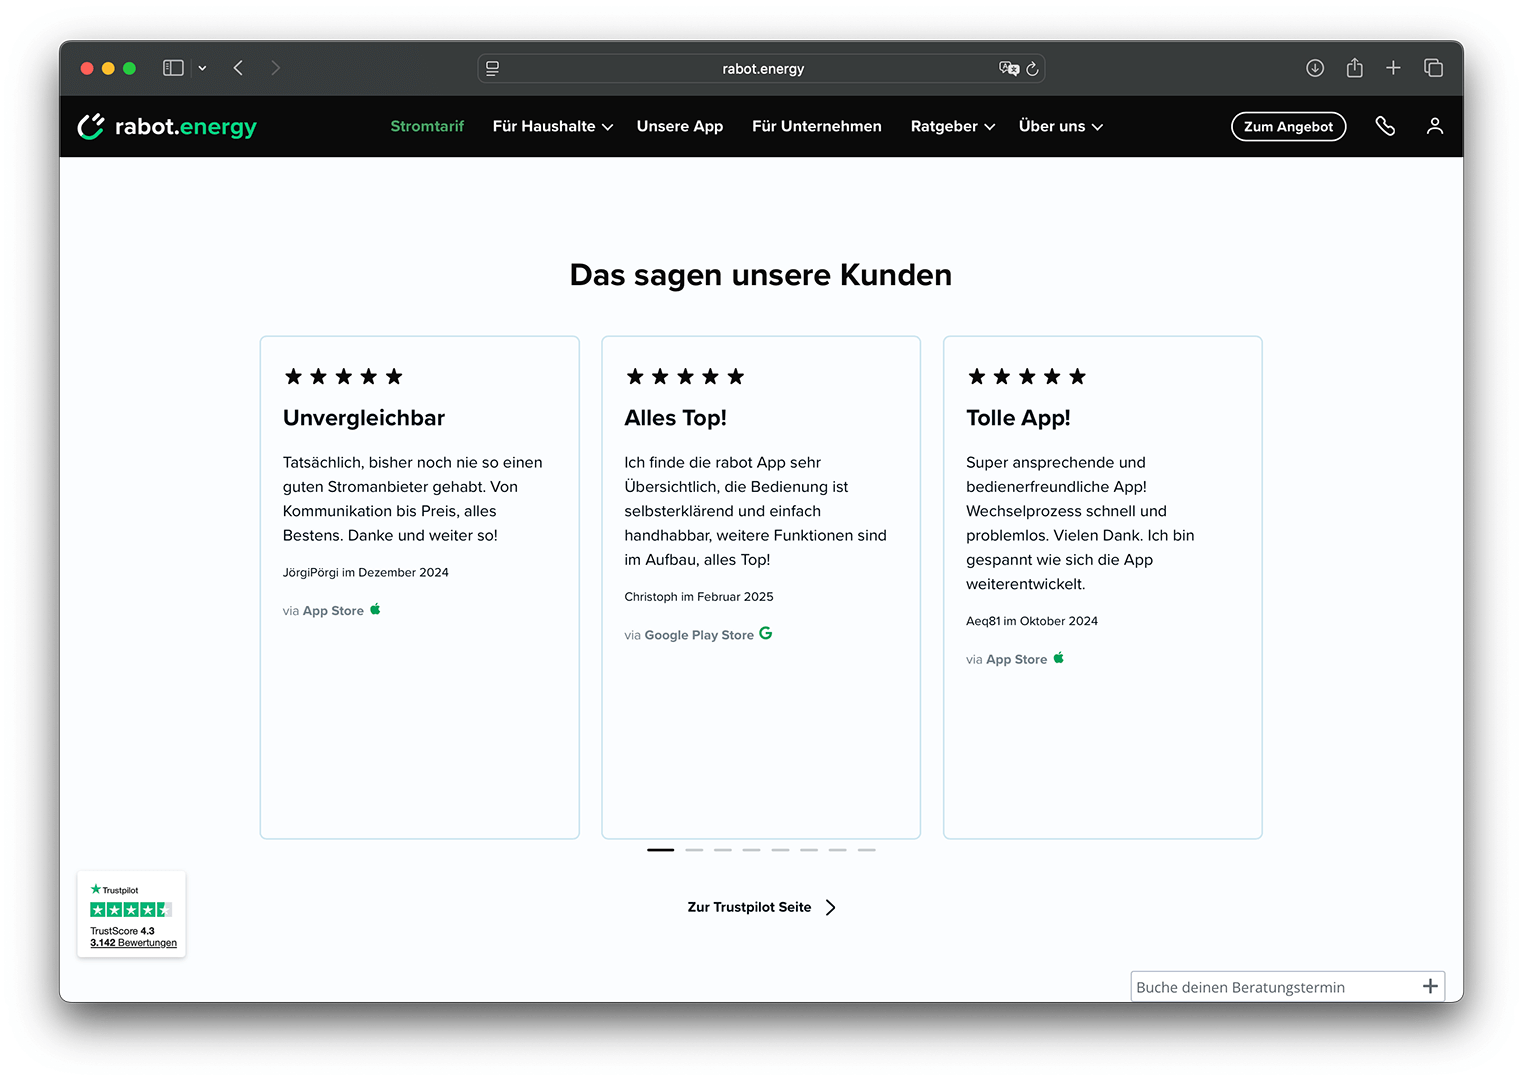Click the Apple App Store icon under Tolle App review
Screen dimensions: 1522x1080
(1059, 658)
